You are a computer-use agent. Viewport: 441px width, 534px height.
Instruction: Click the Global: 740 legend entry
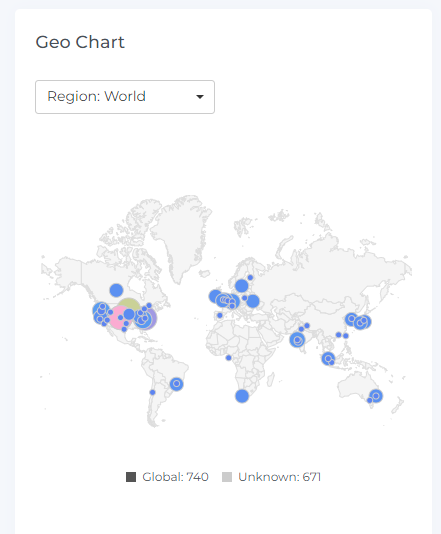[x=167, y=477]
